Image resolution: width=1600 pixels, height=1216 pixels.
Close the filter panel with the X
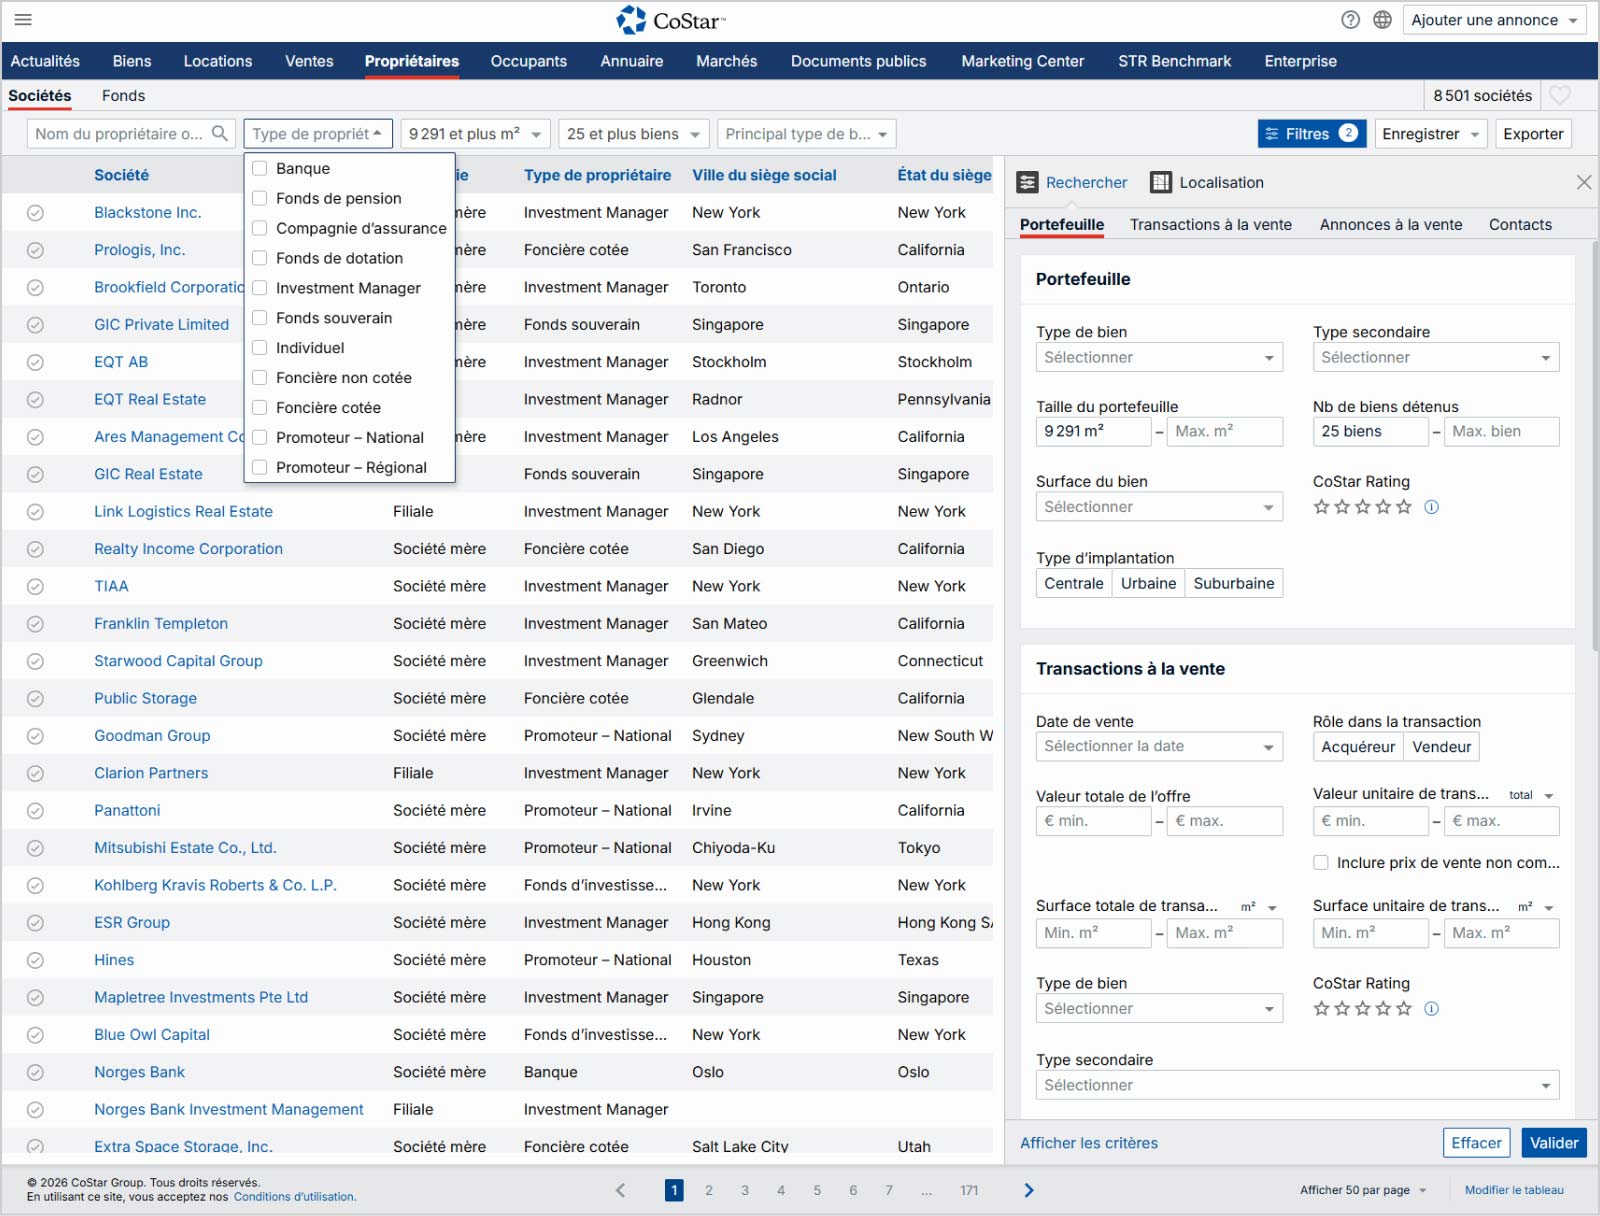tap(1584, 182)
